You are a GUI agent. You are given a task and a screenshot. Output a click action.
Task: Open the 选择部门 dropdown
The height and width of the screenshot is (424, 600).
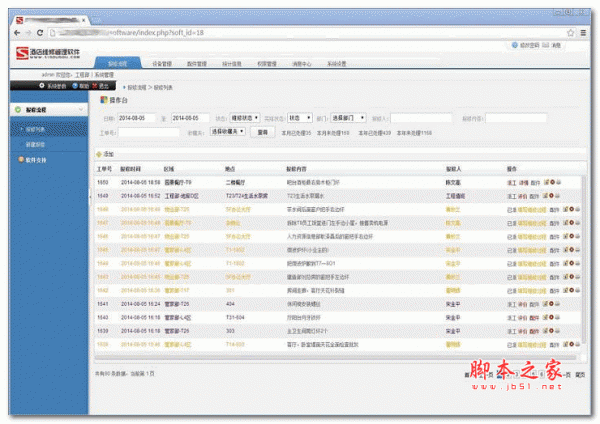coord(348,118)
